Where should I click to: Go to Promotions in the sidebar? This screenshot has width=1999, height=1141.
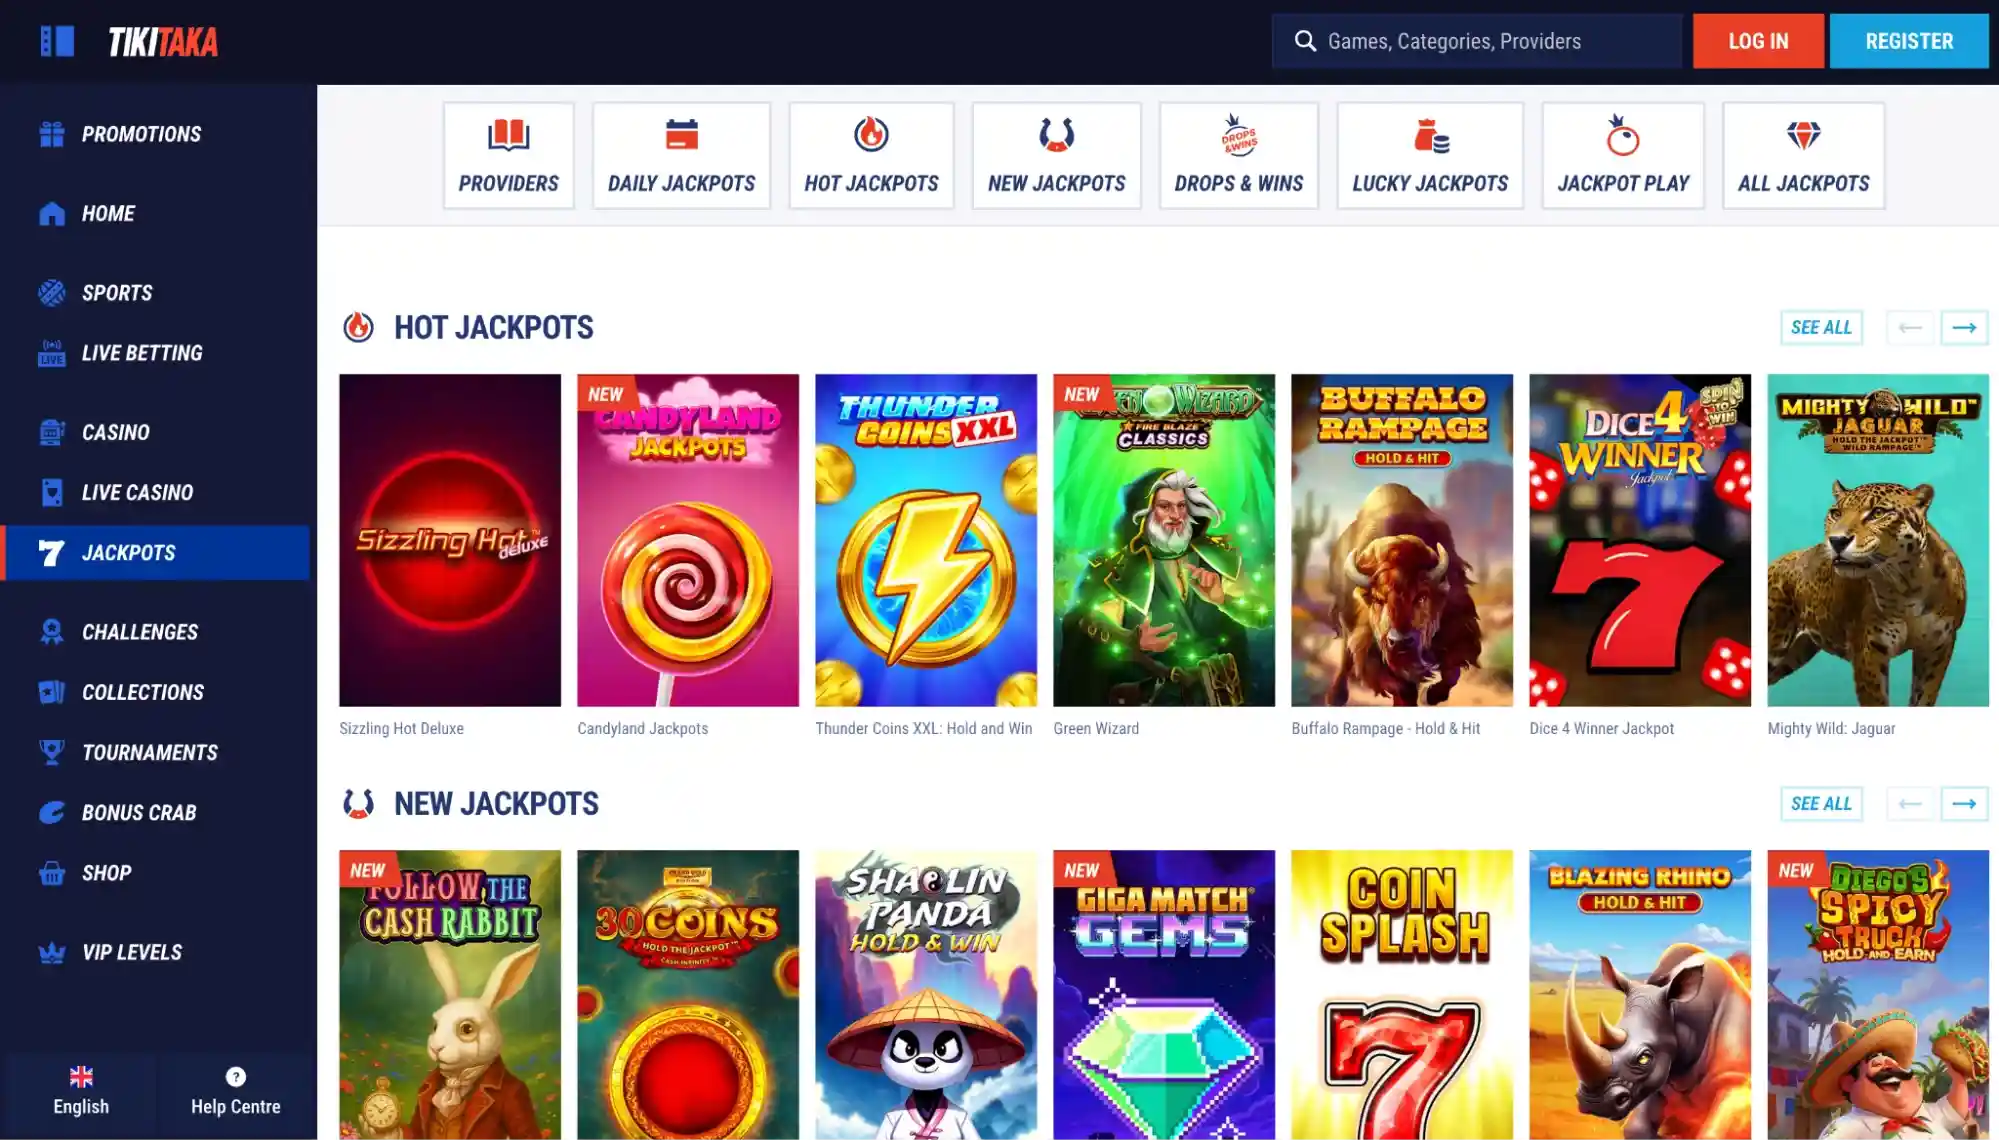pyautogui.click(x=141, y=134)
